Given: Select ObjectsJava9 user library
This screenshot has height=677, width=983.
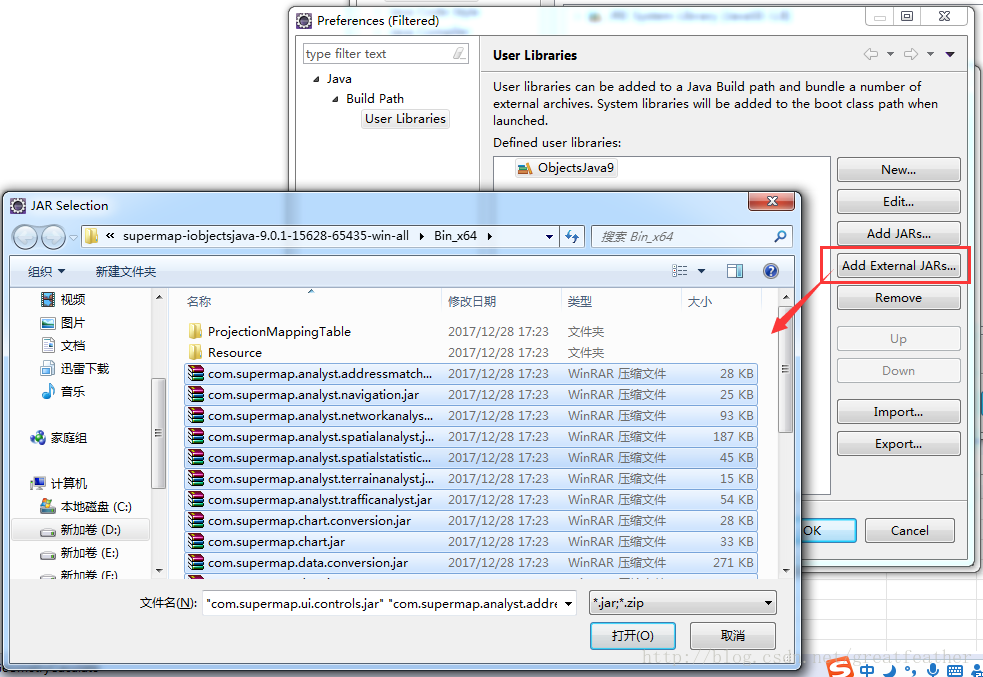Looking at the screenshot, I should 566,168.
